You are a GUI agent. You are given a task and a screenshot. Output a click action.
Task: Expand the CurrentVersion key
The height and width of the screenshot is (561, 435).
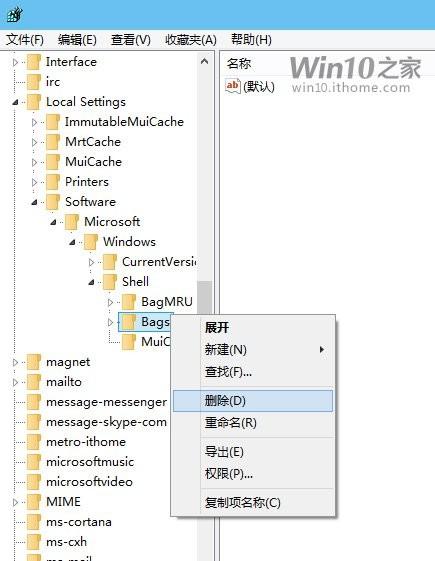point(91,263)
